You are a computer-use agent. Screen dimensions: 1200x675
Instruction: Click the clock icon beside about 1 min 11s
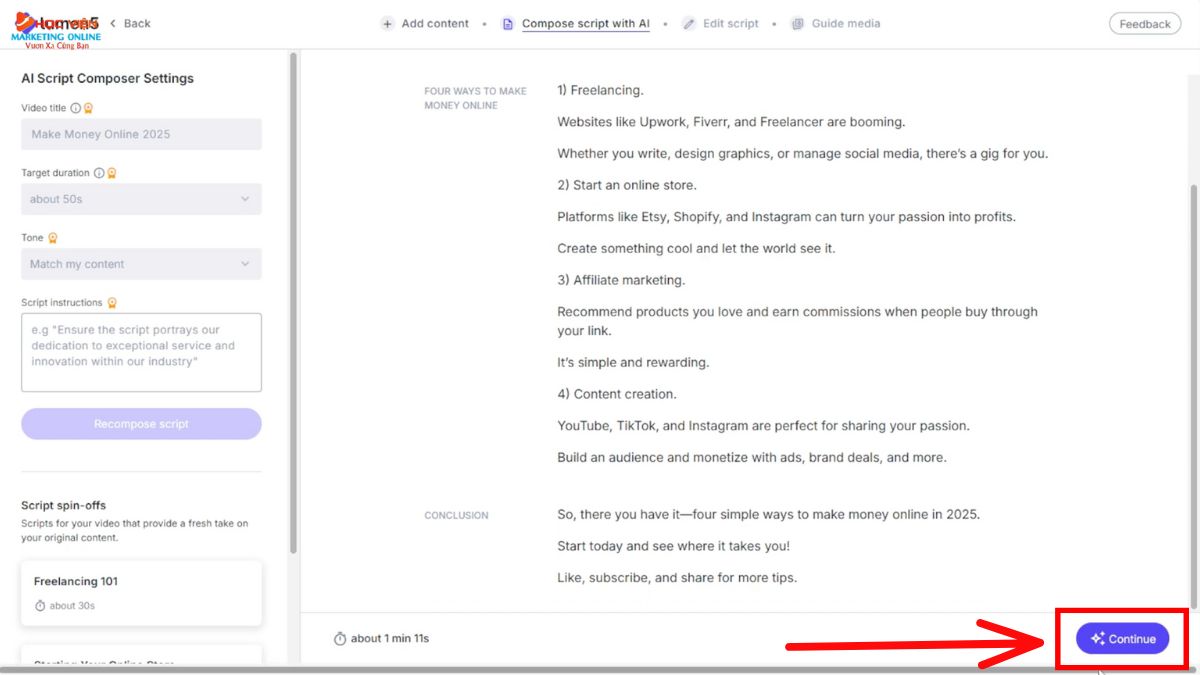pyautogui.click(x=340, y=639)
